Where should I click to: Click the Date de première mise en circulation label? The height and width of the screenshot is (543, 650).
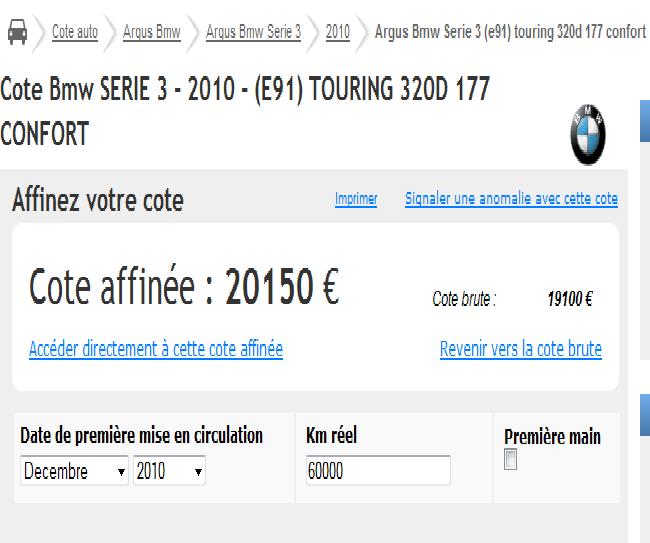point(141,436)
